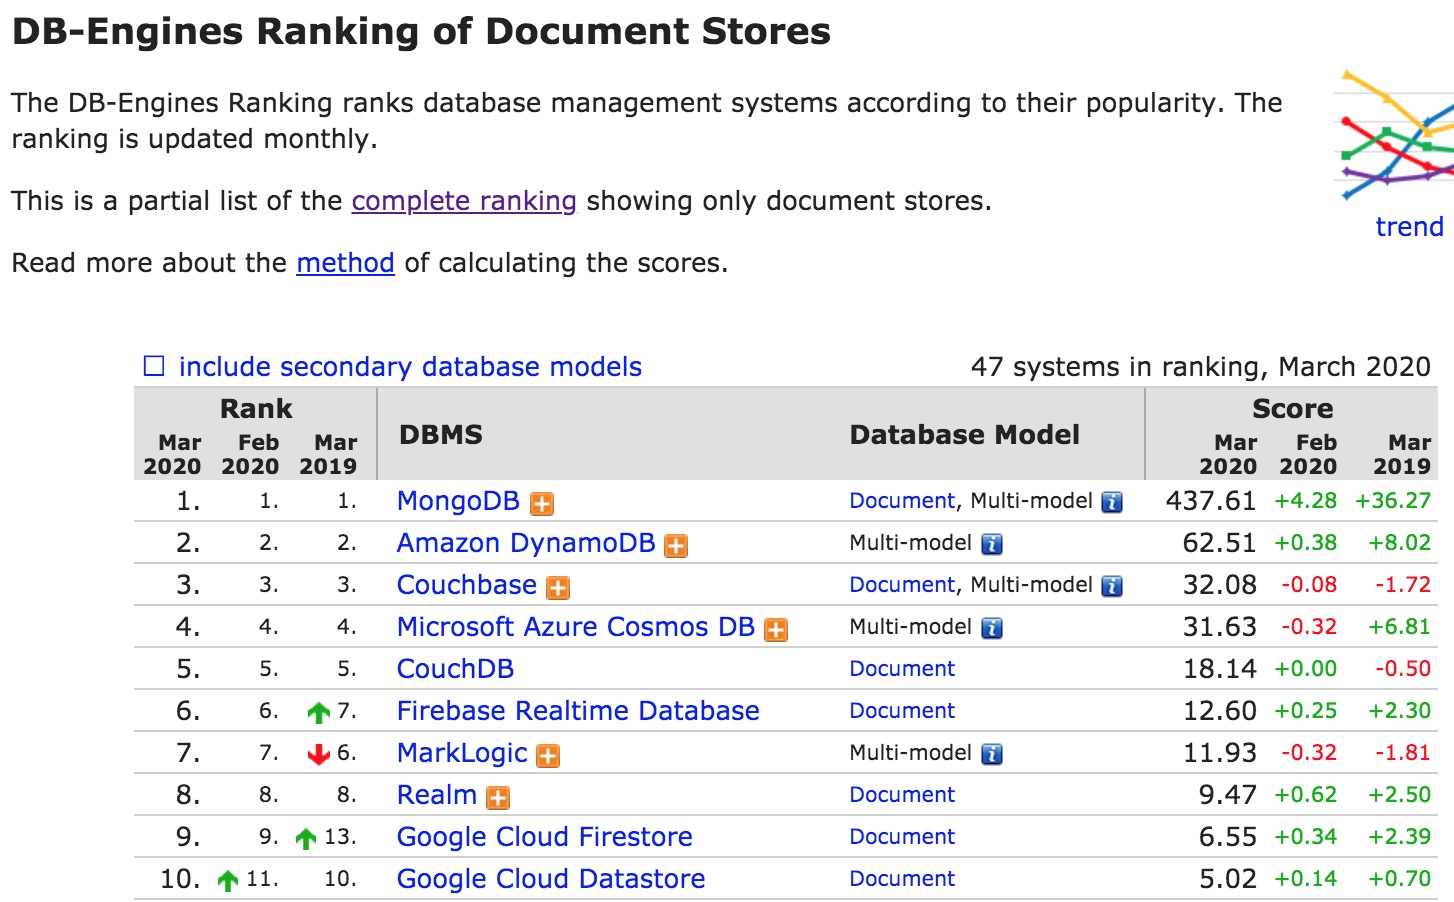Click the orange plus icon next to Couchbase
The image size is (1454, 902).
coord(558,588)
